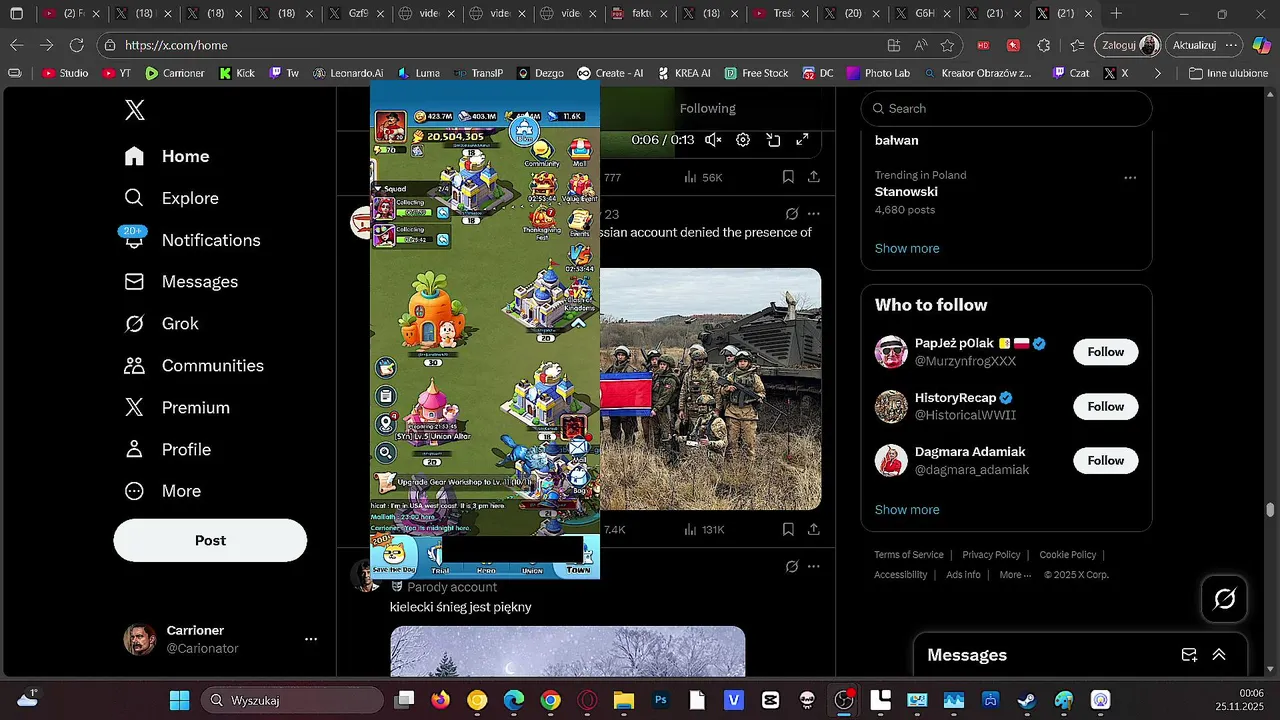1280x720 pixels.
Task: Expand the Messages drawer
Action: click(x=1219, y=655)
